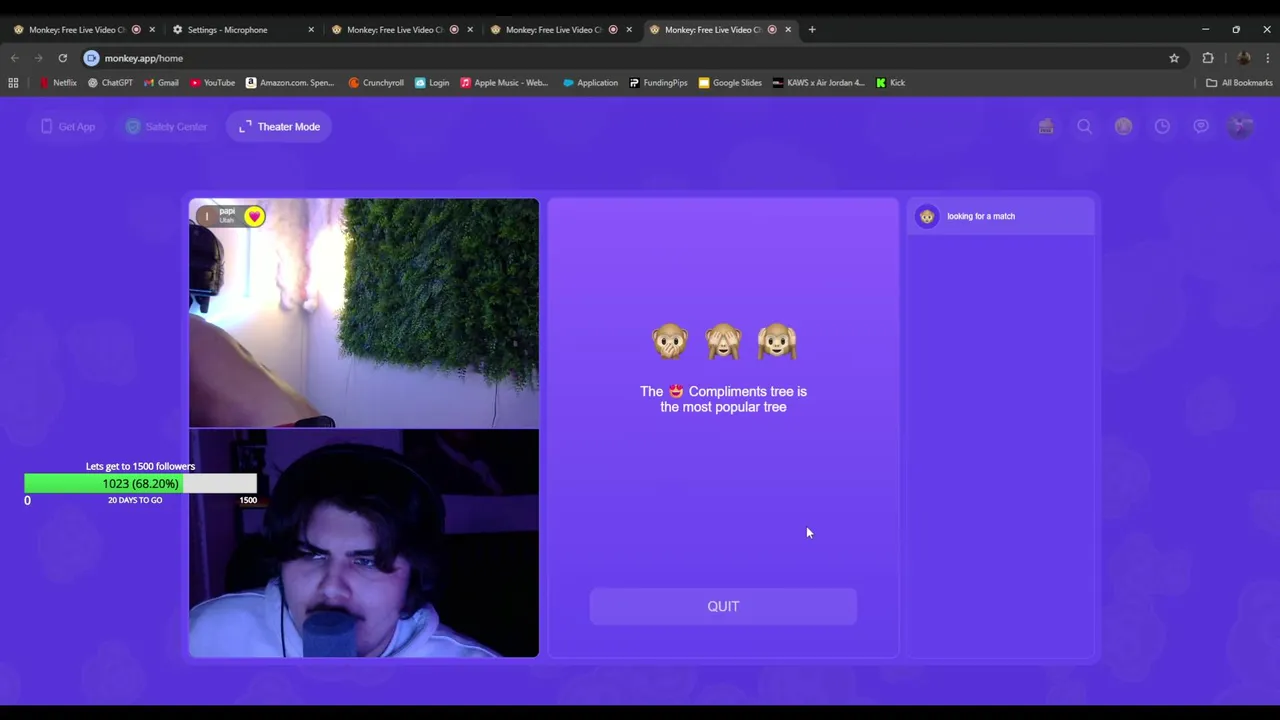Image resolution: width=1280 pixels, height=720 pixels.
Task: Reload the monkey.app page
Action: click(62, 58)
